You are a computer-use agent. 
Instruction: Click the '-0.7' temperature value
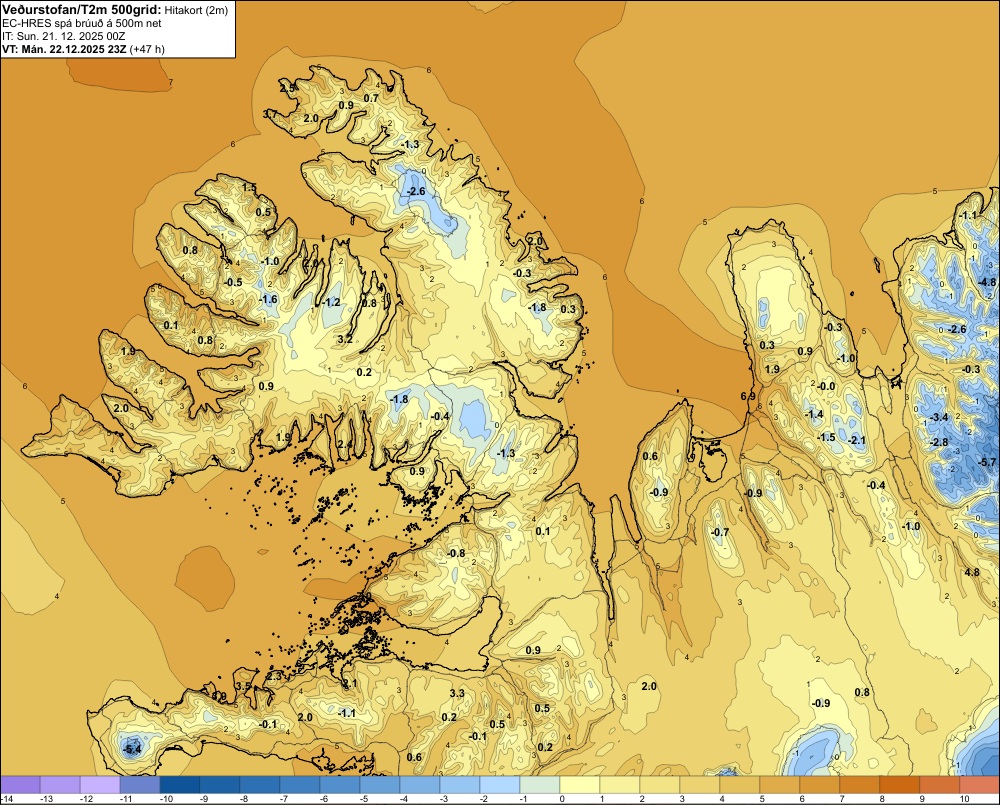coord(719,532)
